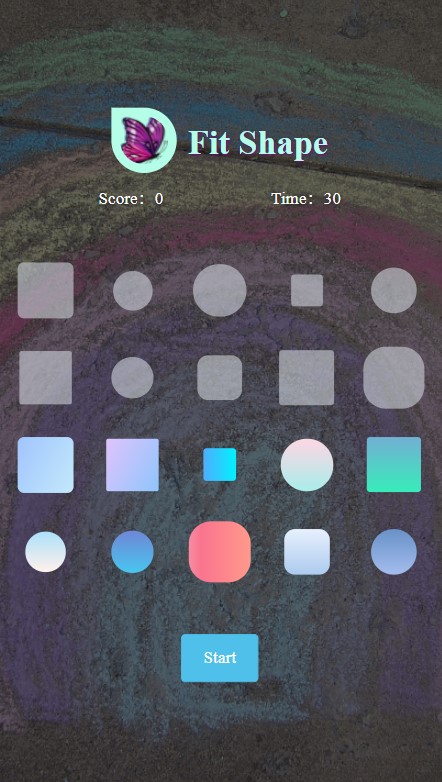Click the Time countdown label

tap(306, 198)
